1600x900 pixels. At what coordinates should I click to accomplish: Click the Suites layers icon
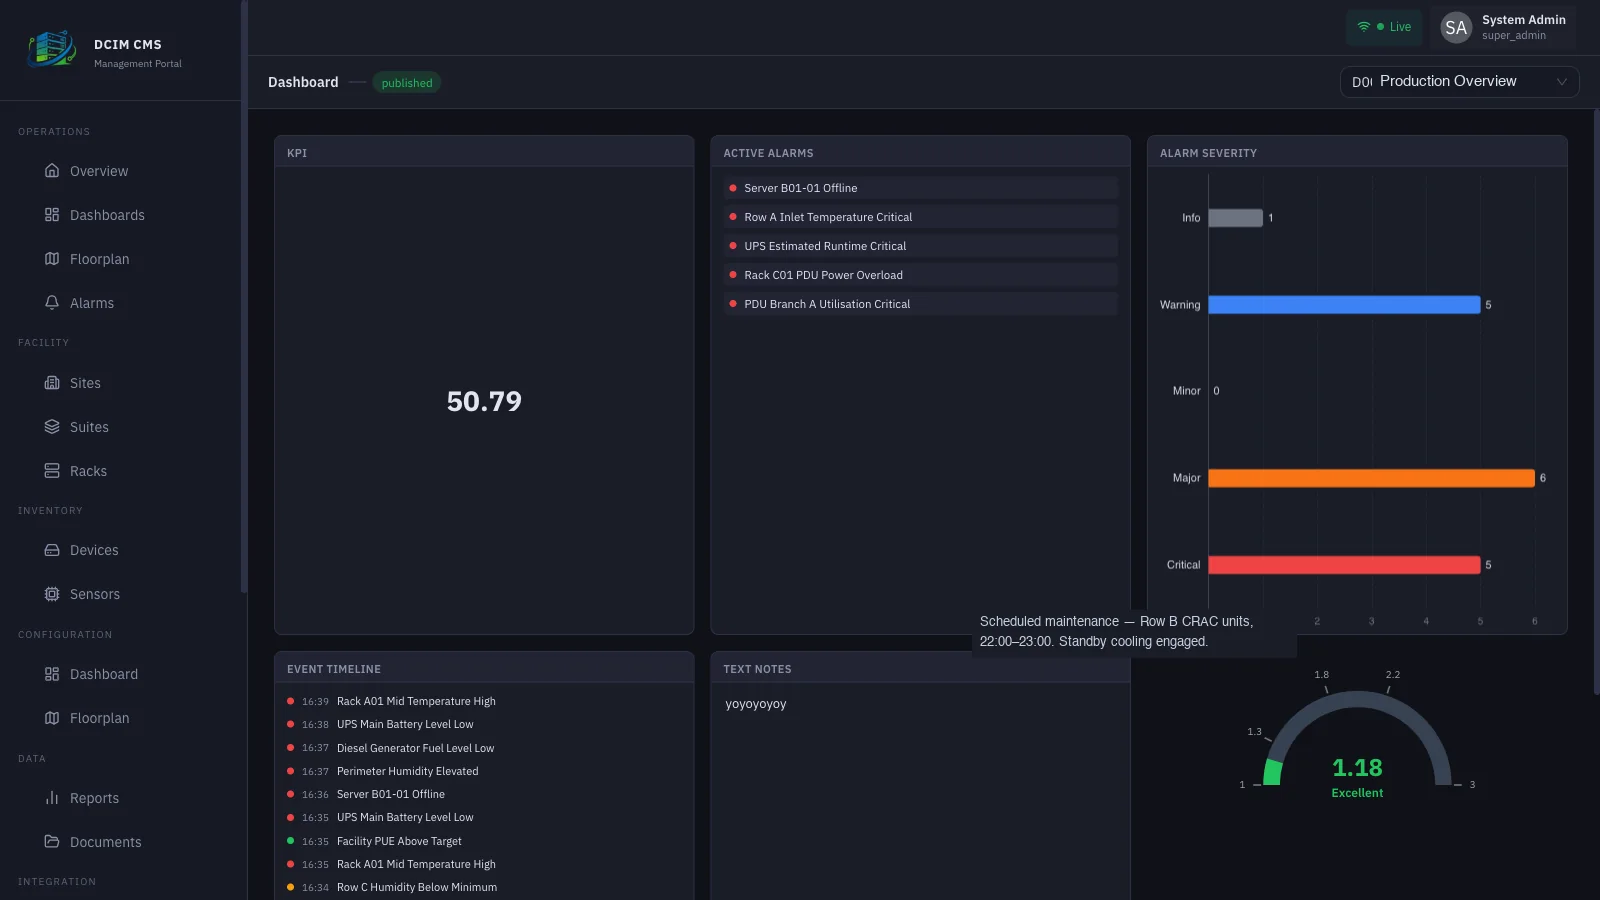pos(52,427)
